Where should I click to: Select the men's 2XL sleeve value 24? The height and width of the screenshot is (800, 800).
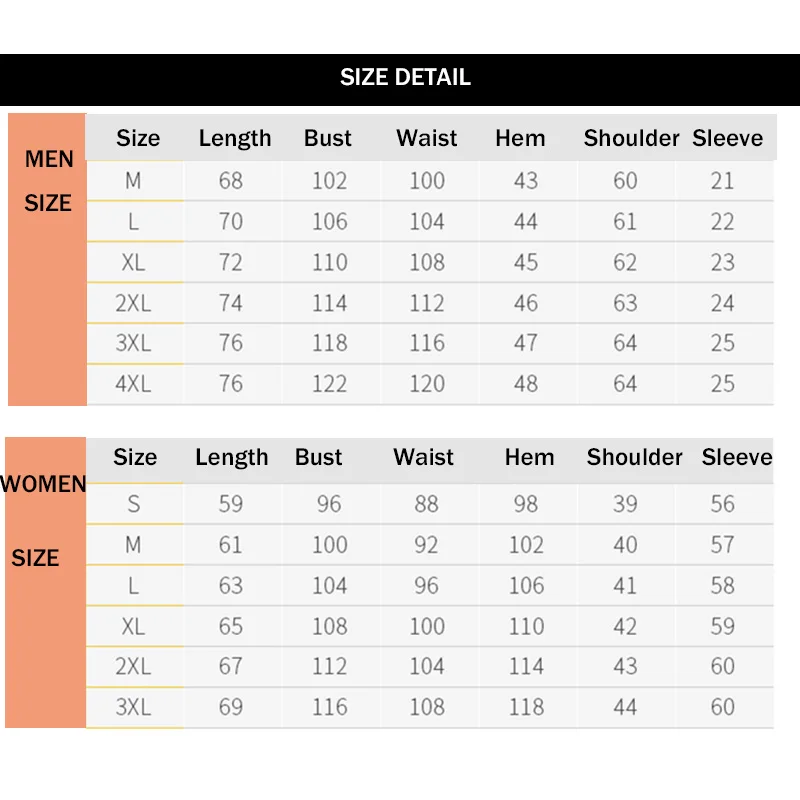[722, 303]
